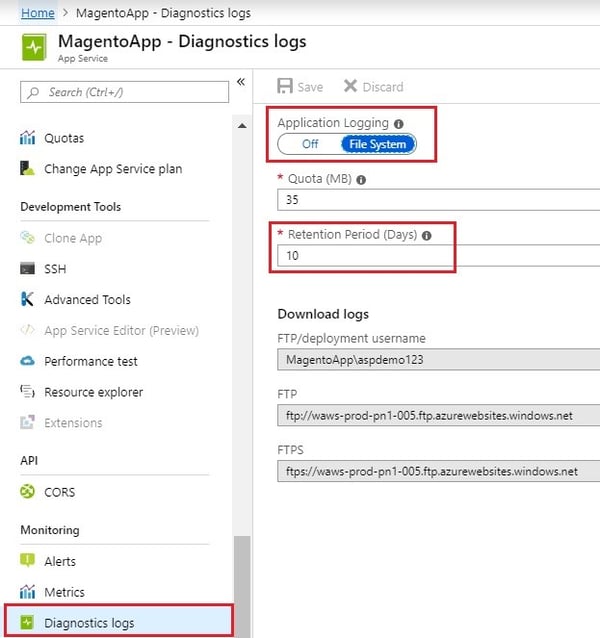This screenshot has width=600, height=638.
Task: Click the Metrics chart icon
Action: (x=27, y=592)
